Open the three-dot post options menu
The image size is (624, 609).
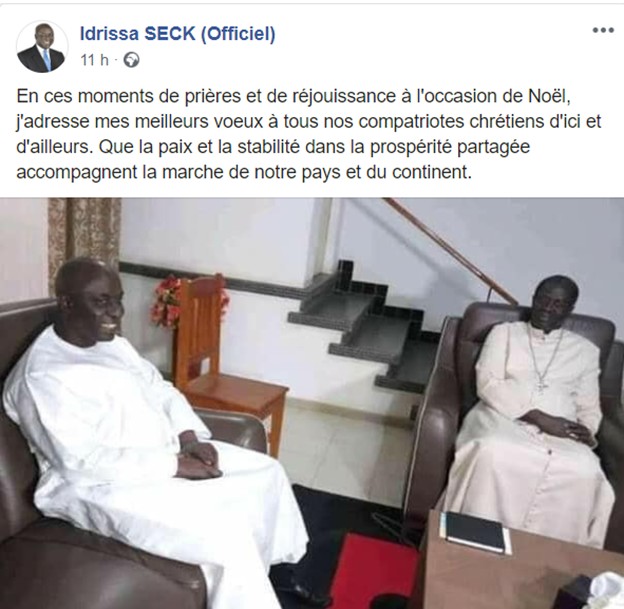tap(603, 30)
